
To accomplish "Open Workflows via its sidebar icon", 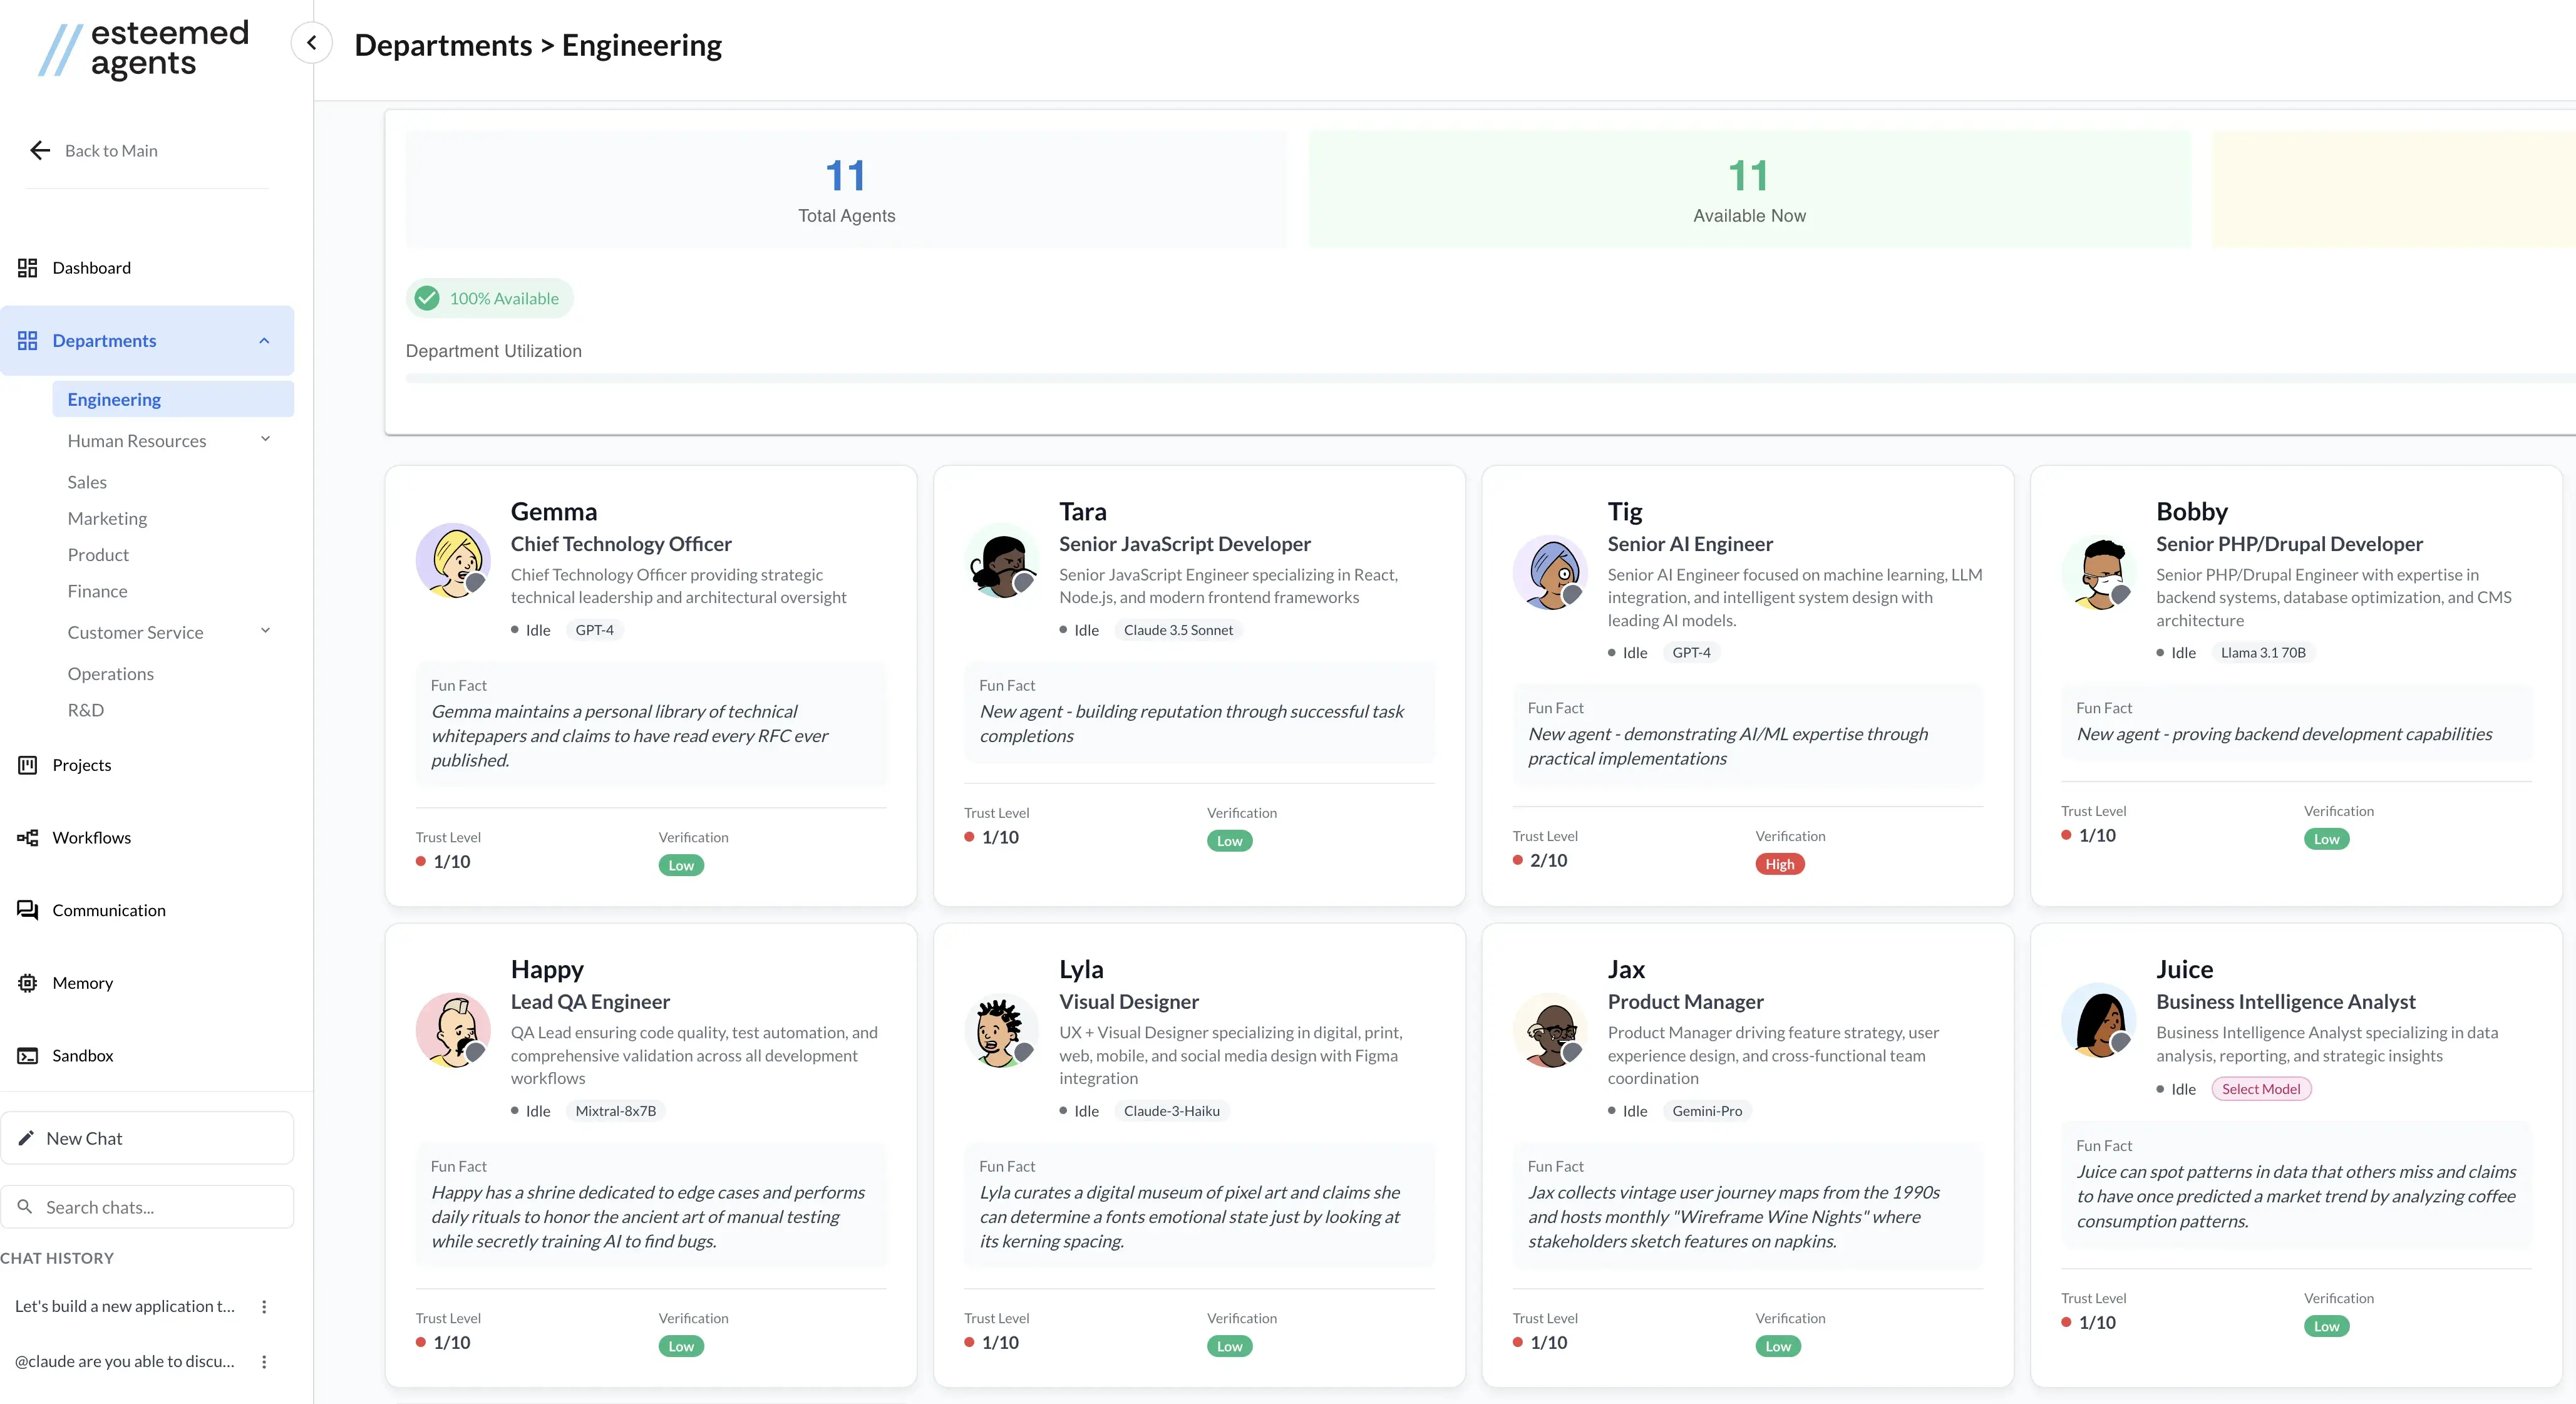I will click(27, 838).
